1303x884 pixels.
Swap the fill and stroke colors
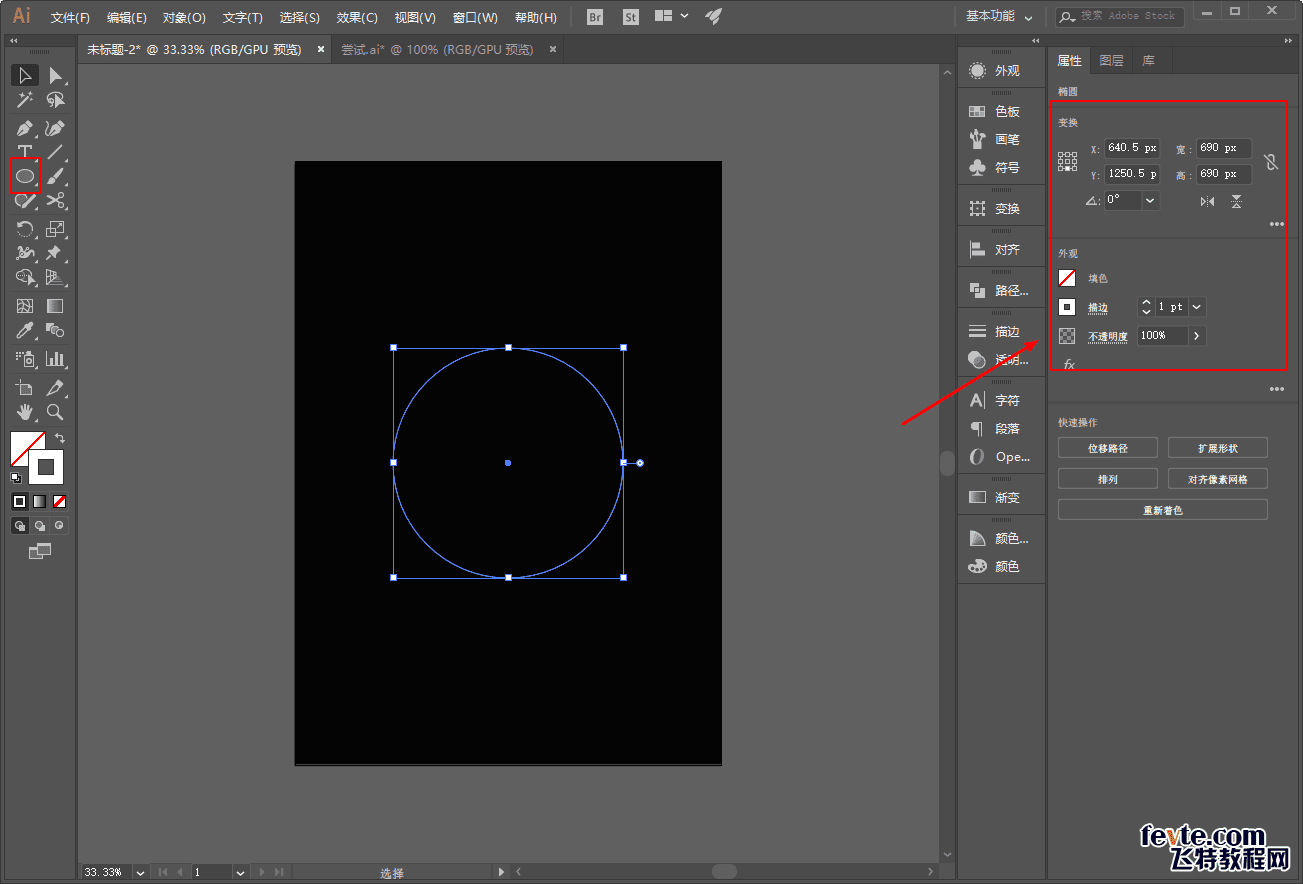60,438
